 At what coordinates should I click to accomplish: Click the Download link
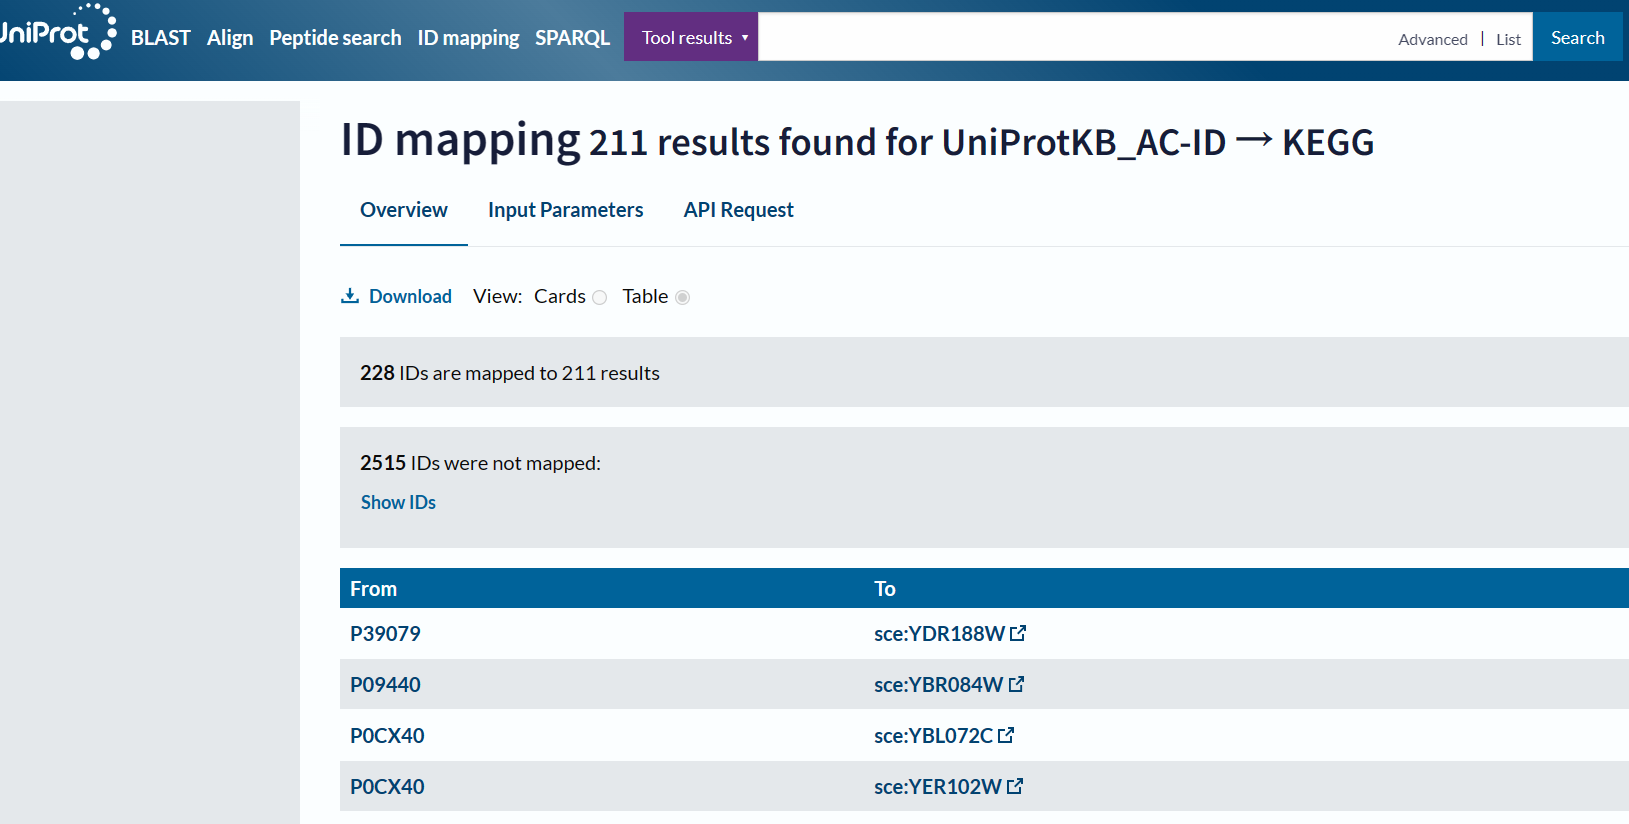point(410,296)
